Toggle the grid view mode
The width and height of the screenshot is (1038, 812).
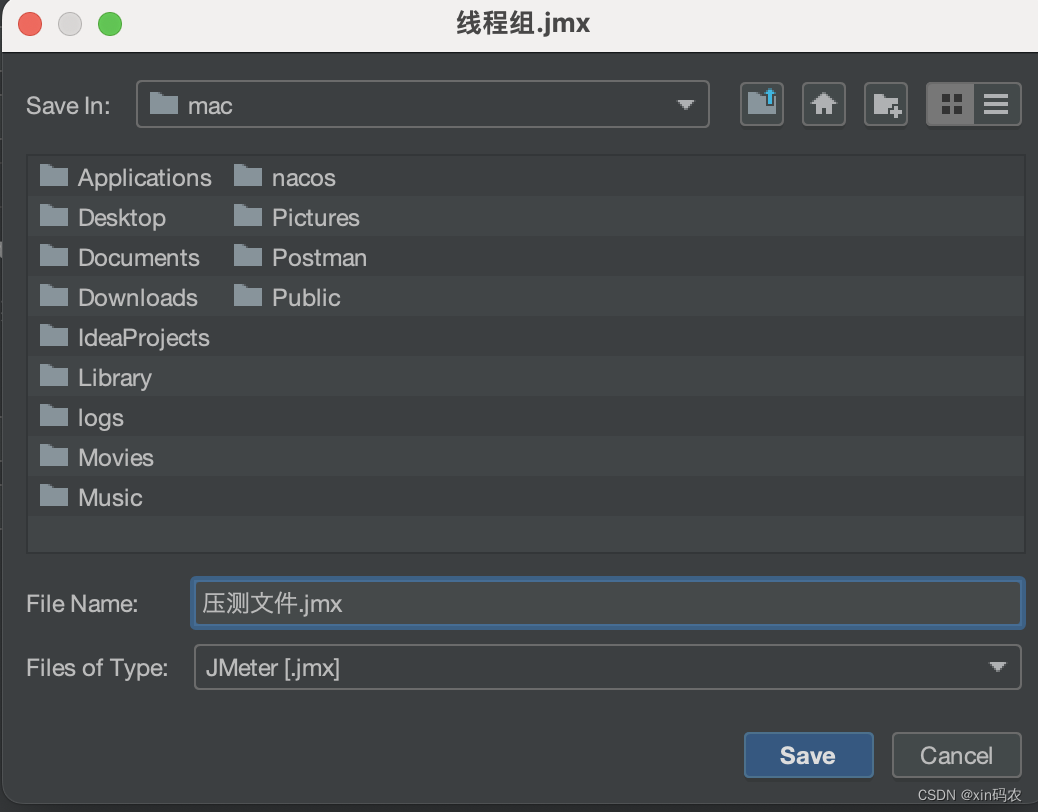click(950, 104)
